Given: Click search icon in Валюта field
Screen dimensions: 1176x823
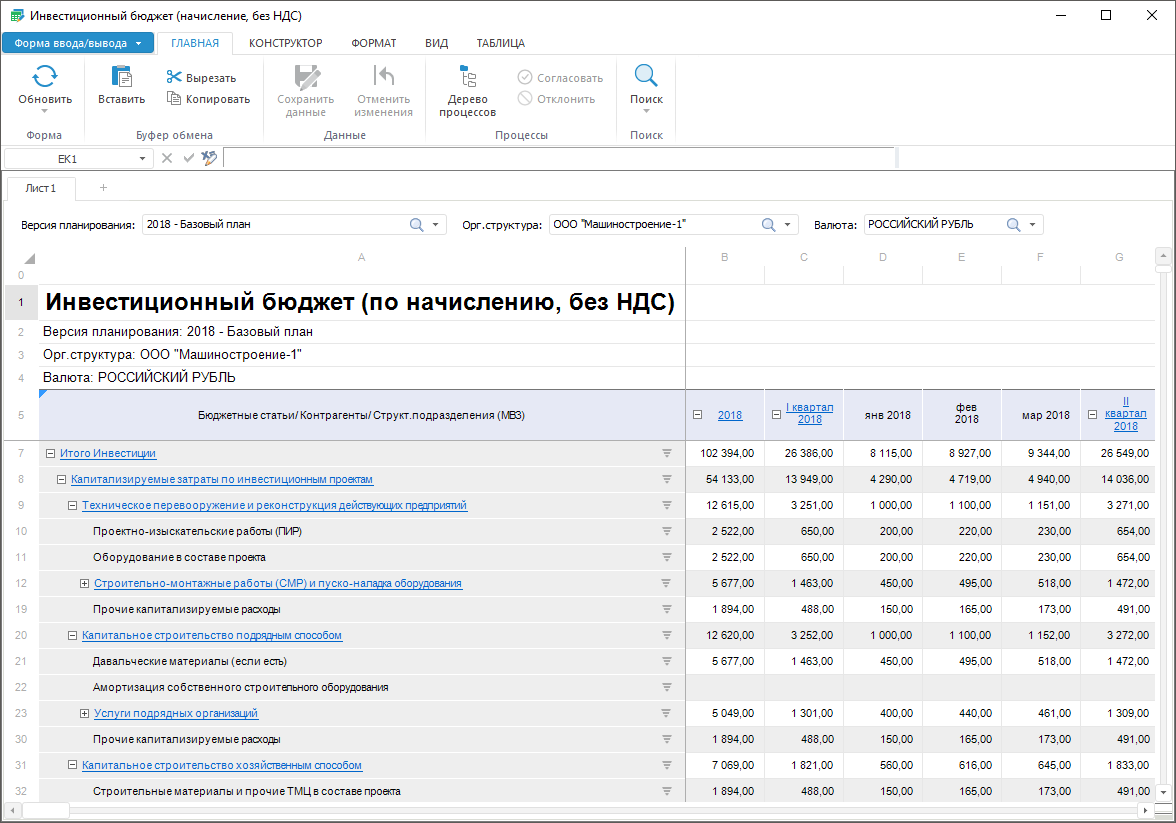Looking at the screenshot, I should click(1013, 225).
